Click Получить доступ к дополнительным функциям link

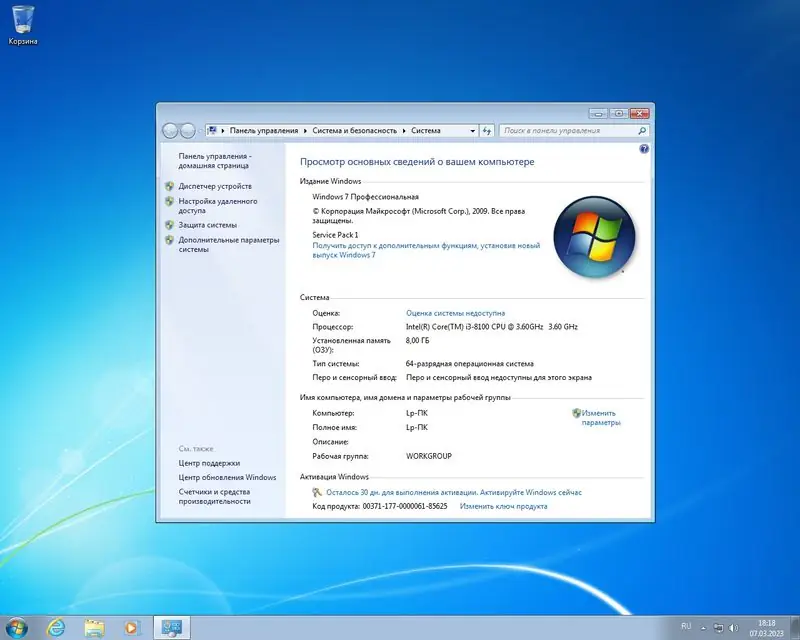tap(426, 250)
